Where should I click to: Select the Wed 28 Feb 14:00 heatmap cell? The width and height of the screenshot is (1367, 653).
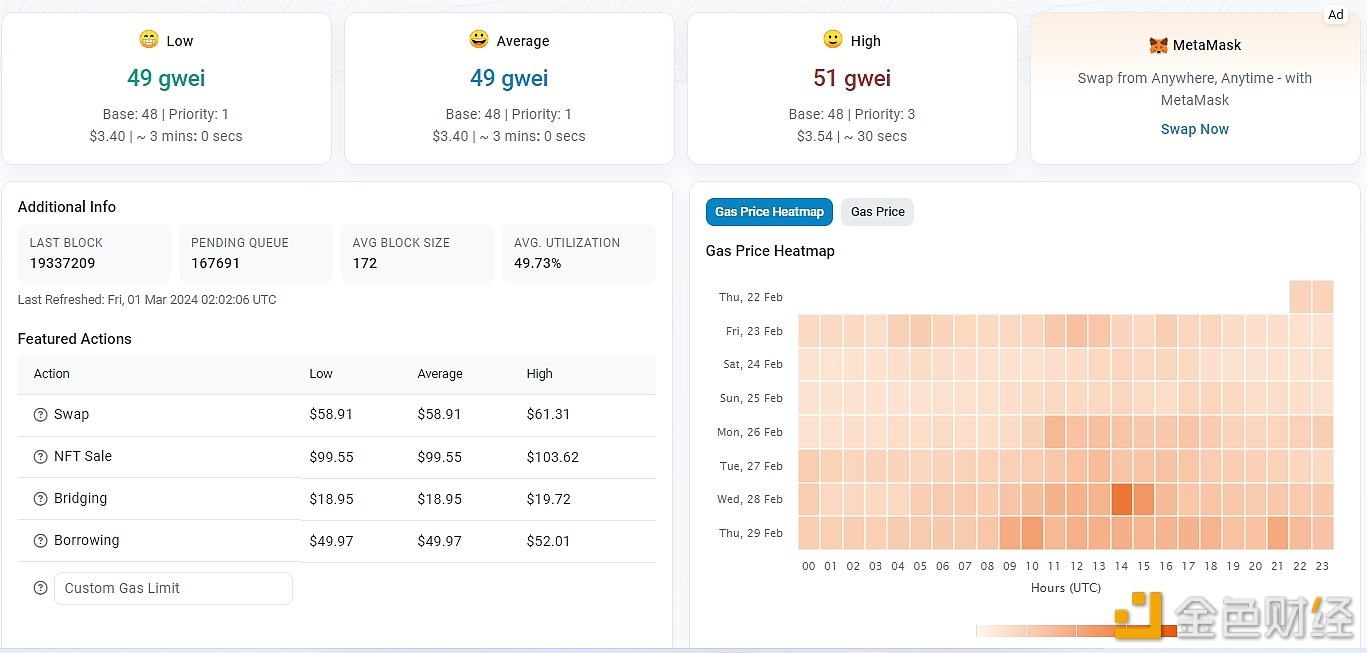tap(1121, 499)
